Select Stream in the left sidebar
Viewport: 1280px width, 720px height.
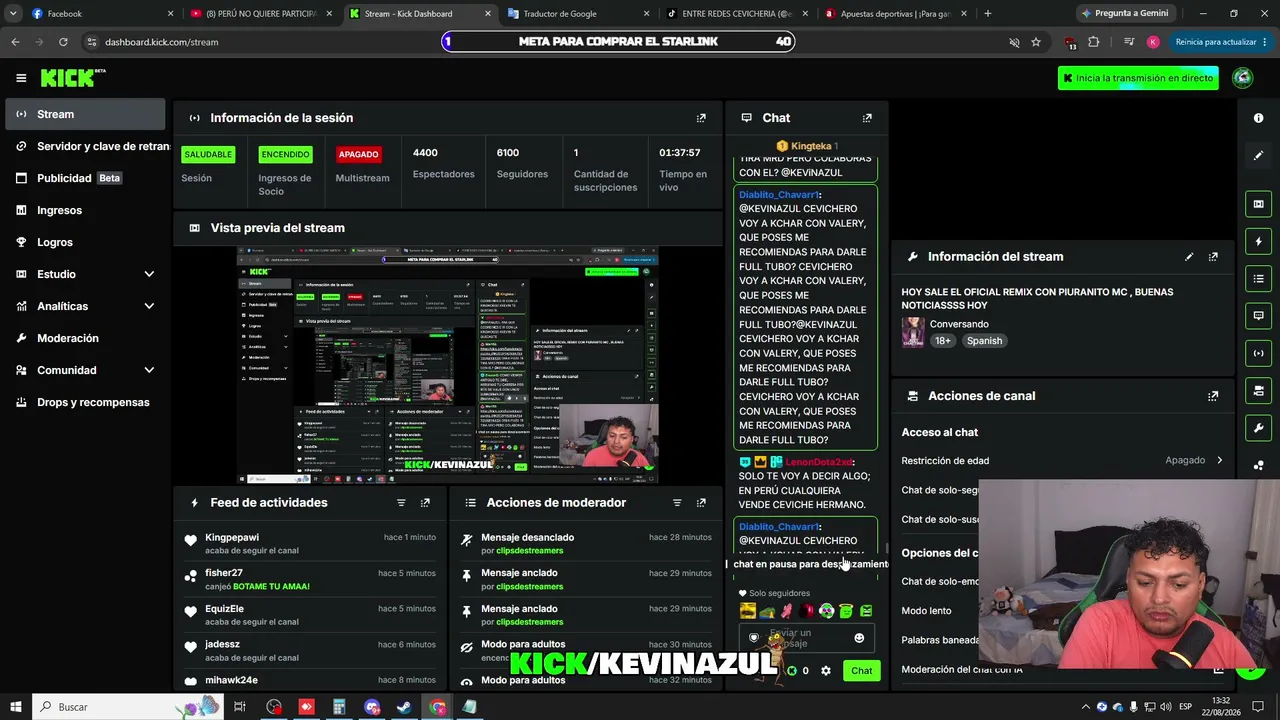click(x=85, y=114)
